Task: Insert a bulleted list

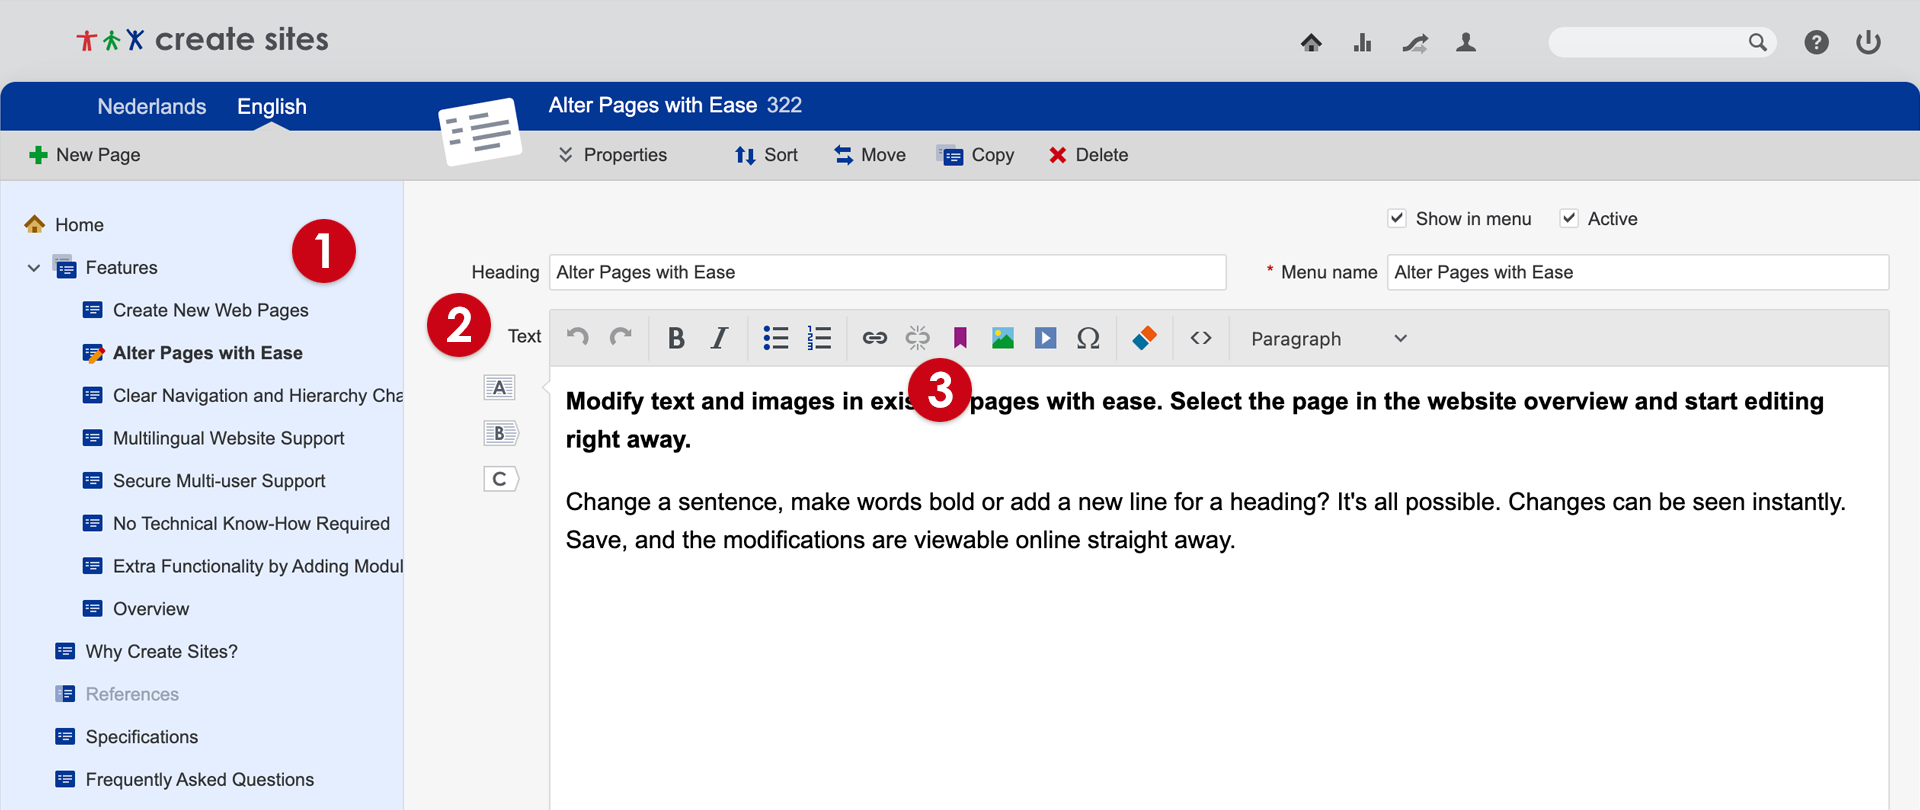Action: tap(775, 339)
